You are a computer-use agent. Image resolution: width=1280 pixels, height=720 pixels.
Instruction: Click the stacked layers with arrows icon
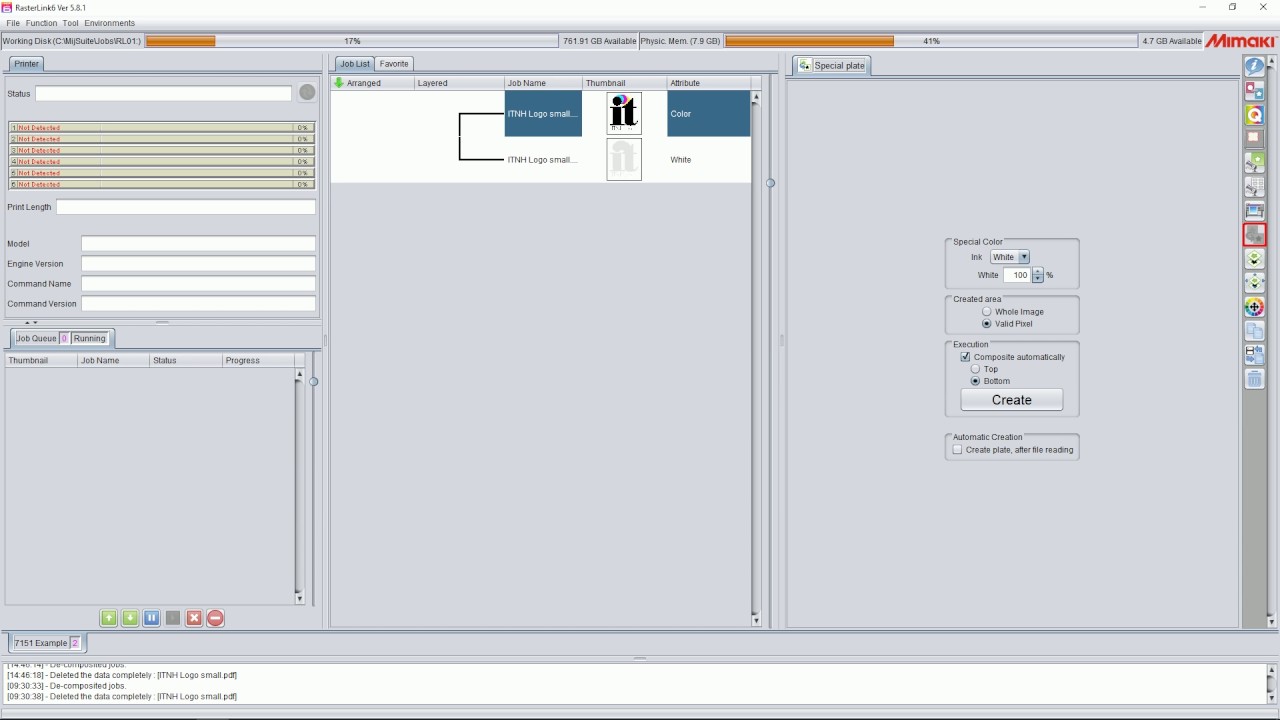(1254, 283)
